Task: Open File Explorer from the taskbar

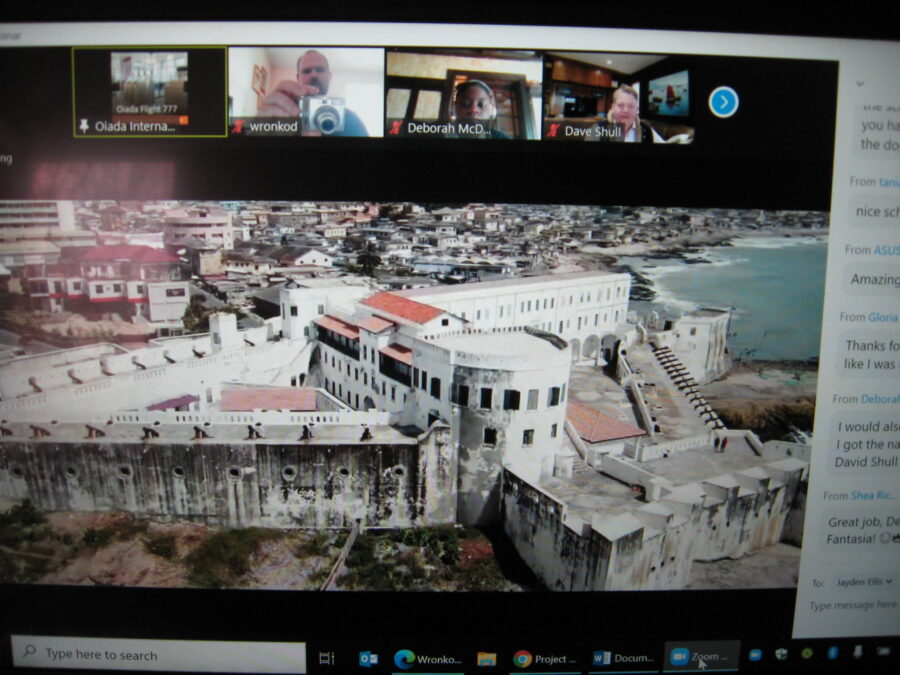Action: point(487,658)
